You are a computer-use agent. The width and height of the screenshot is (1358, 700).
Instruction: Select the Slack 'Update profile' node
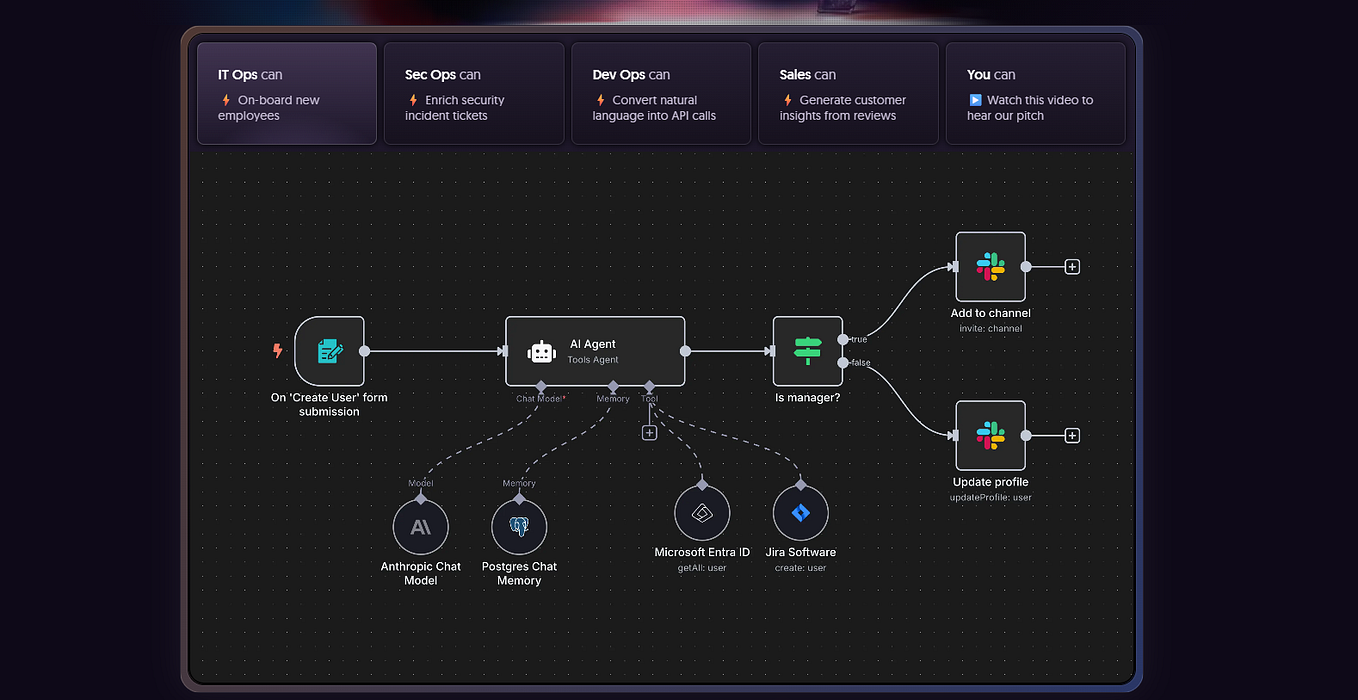(x=990, y=435)
